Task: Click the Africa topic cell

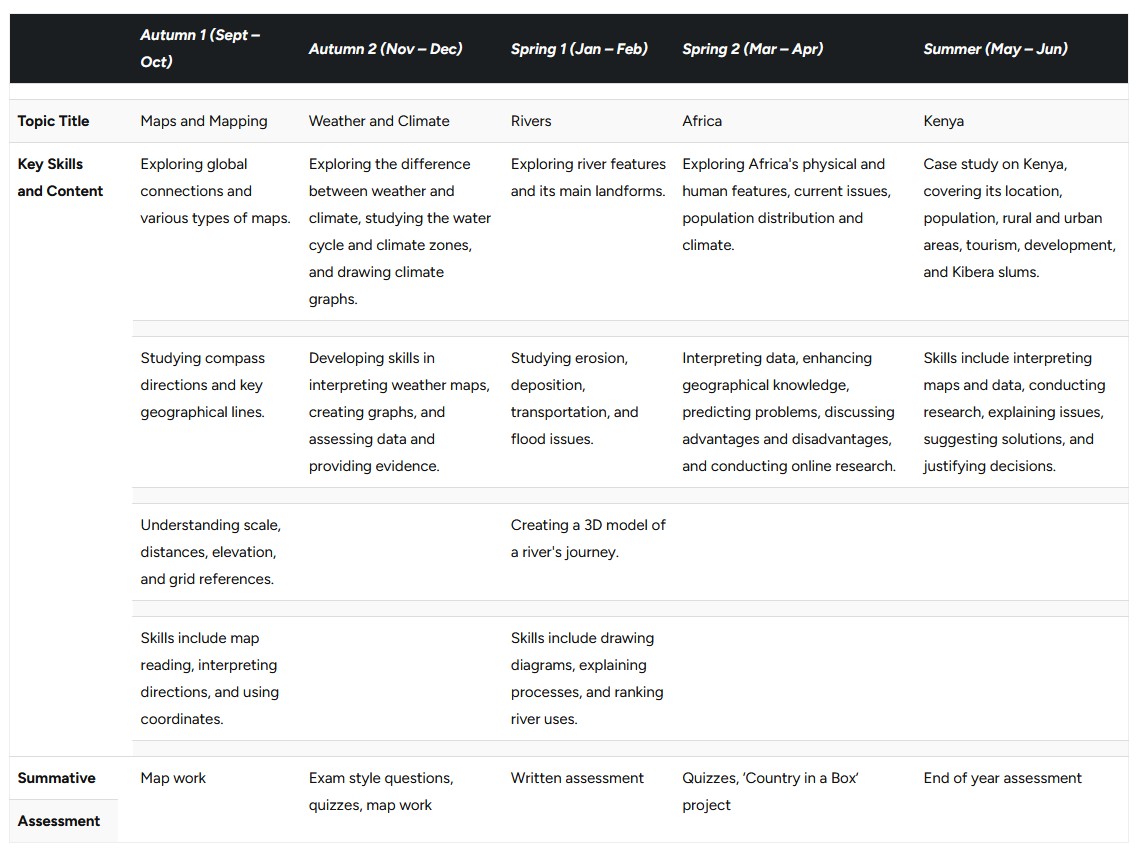Action: click(x=702, y=121)
